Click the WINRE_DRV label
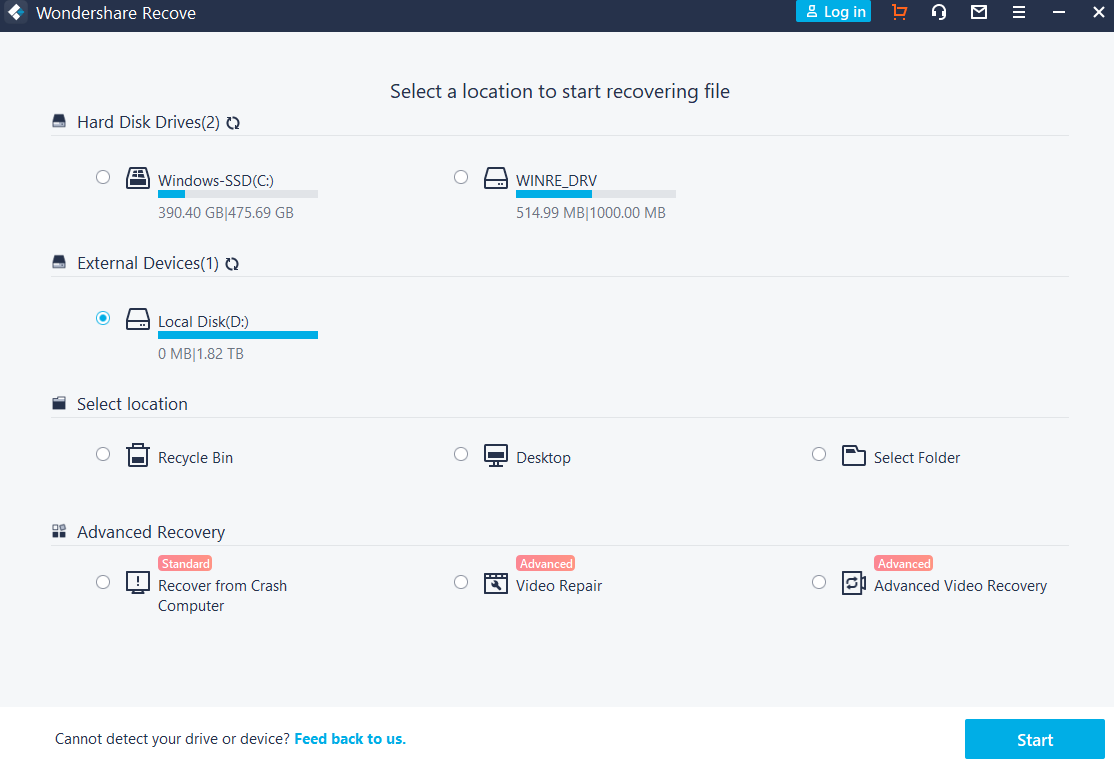 click(x=556, y=180)
